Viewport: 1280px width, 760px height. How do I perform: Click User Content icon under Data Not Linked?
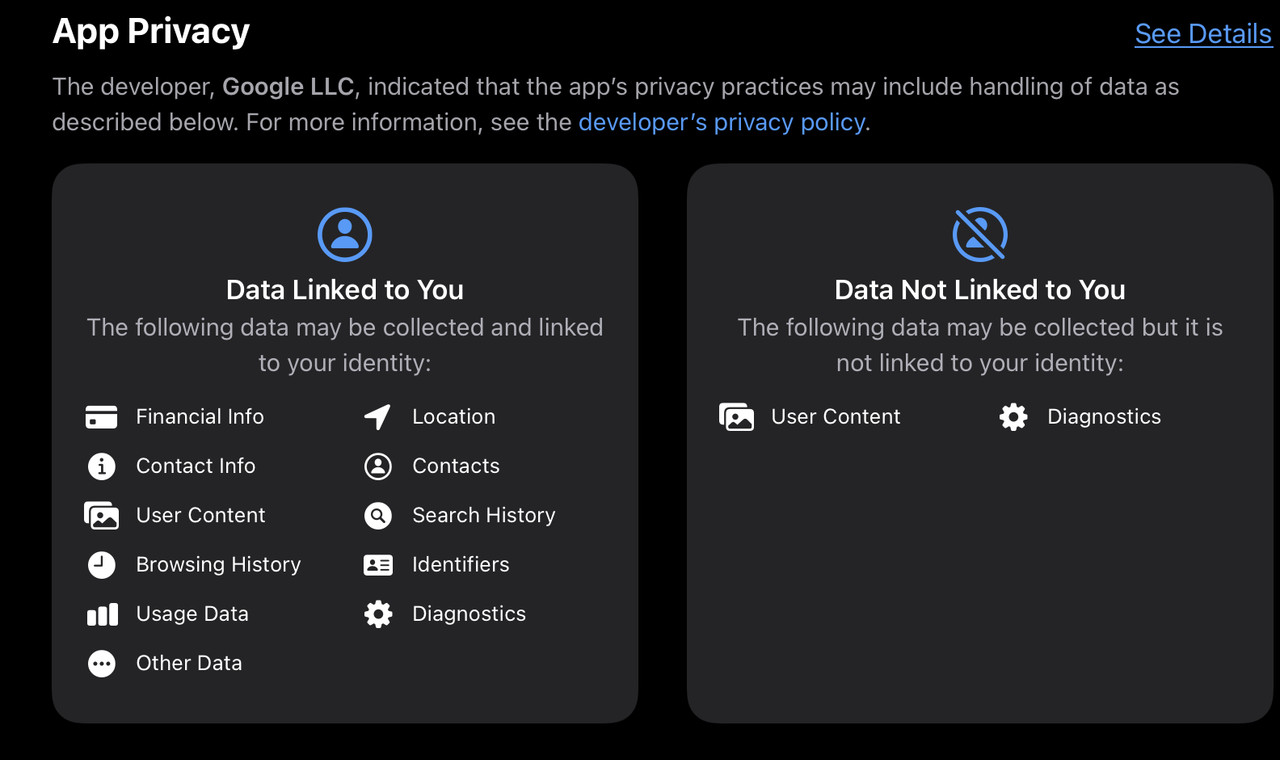coord(737,417)
